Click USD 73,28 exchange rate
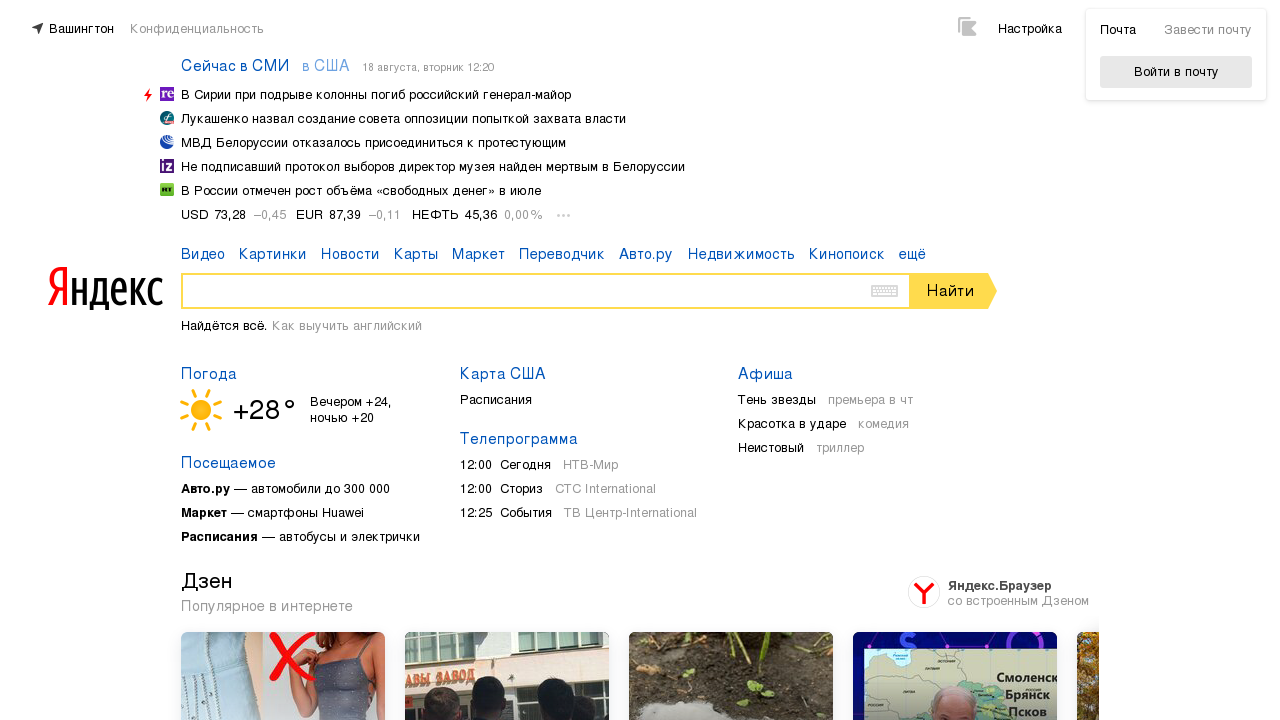The width and height of the screenshot is (1280, 720). [213, 215]
